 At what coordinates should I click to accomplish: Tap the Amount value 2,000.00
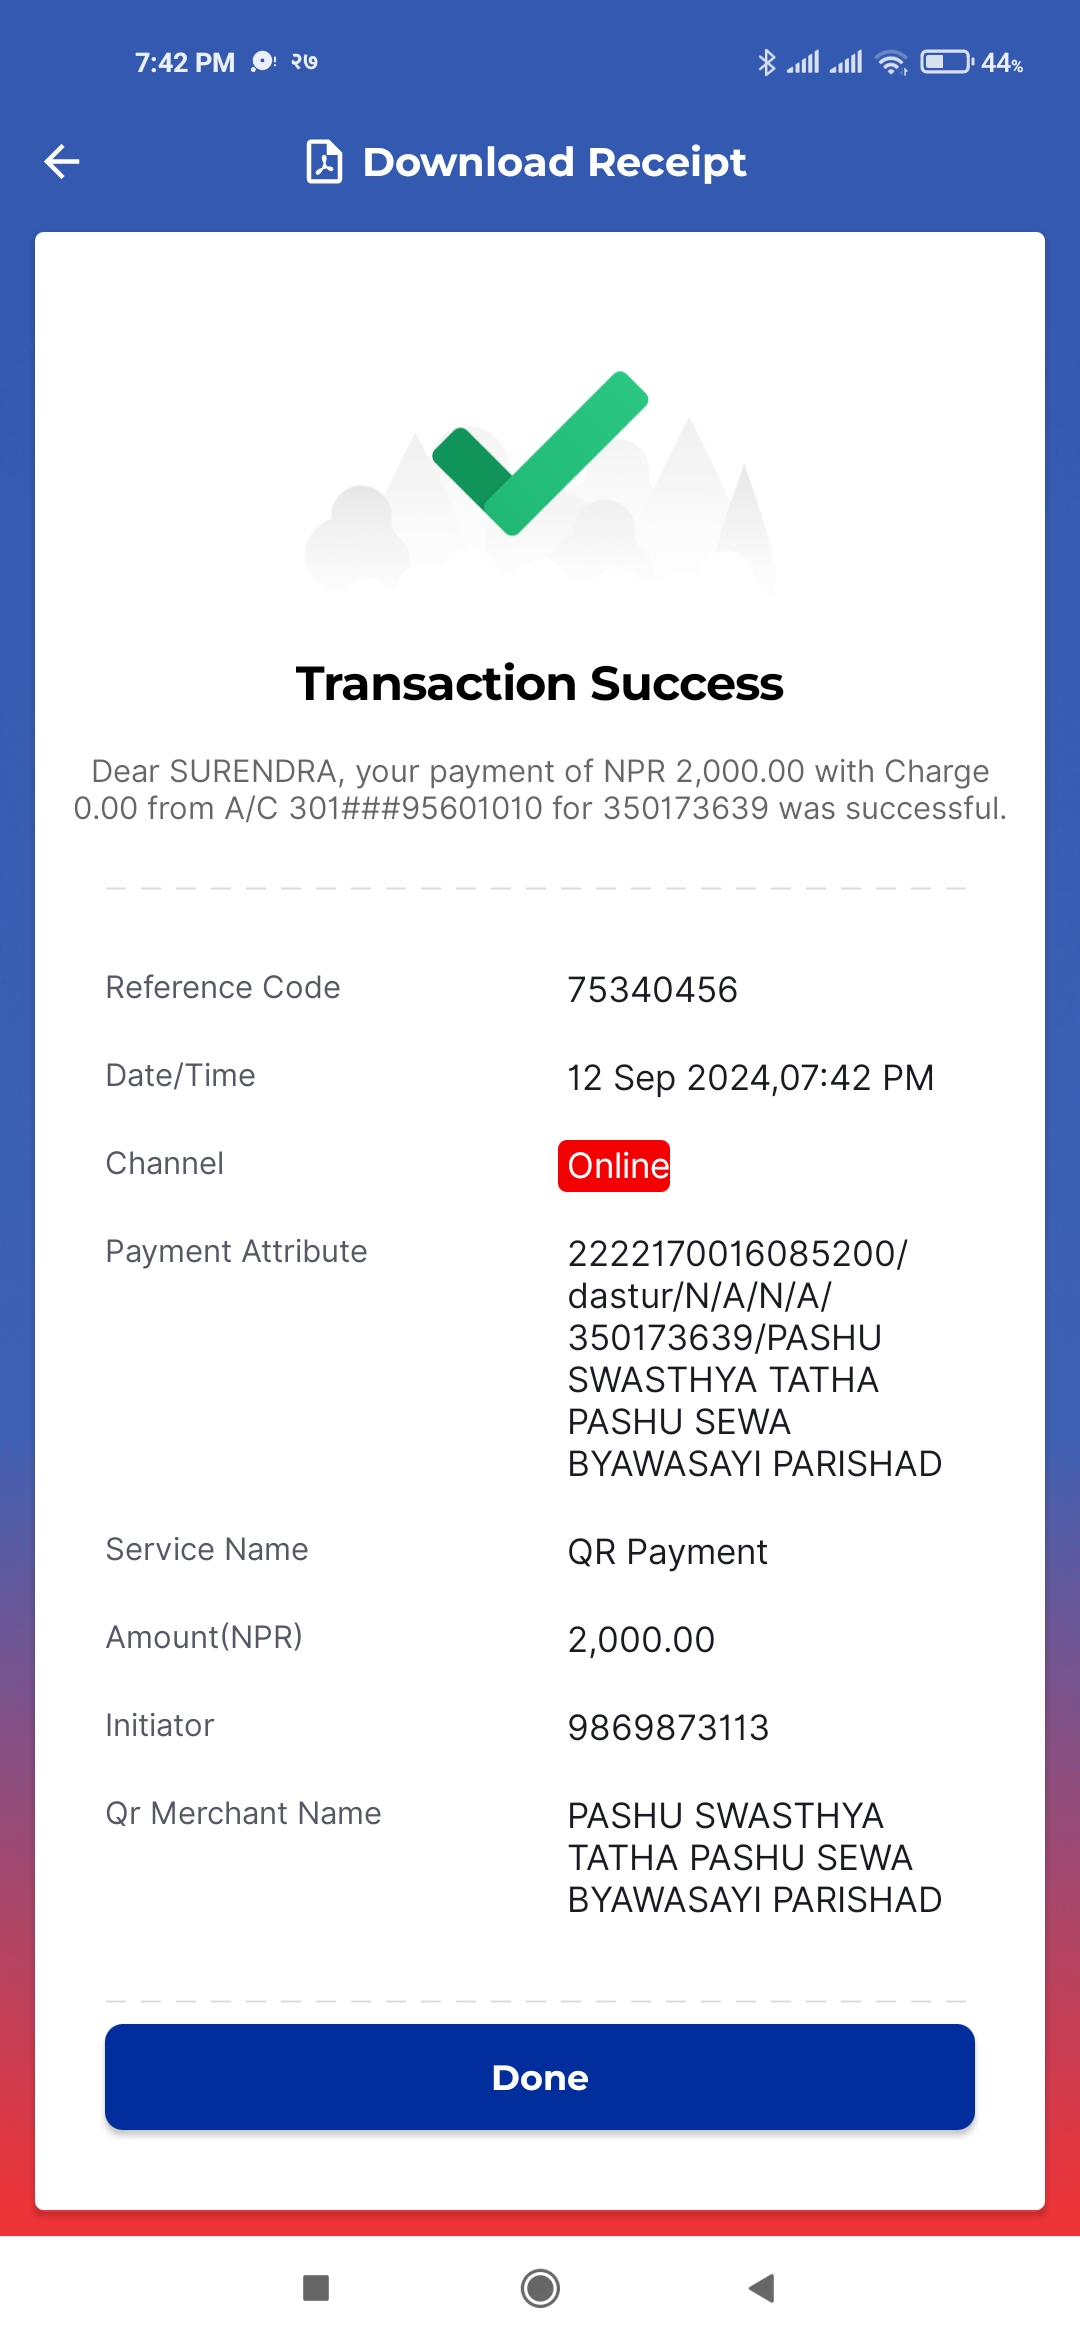641,1640
